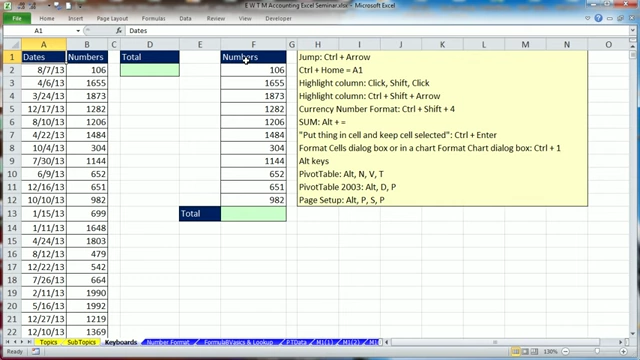Viewport: 640px width, 360px height.
Task: Select column F header
Action: point(253,44)
